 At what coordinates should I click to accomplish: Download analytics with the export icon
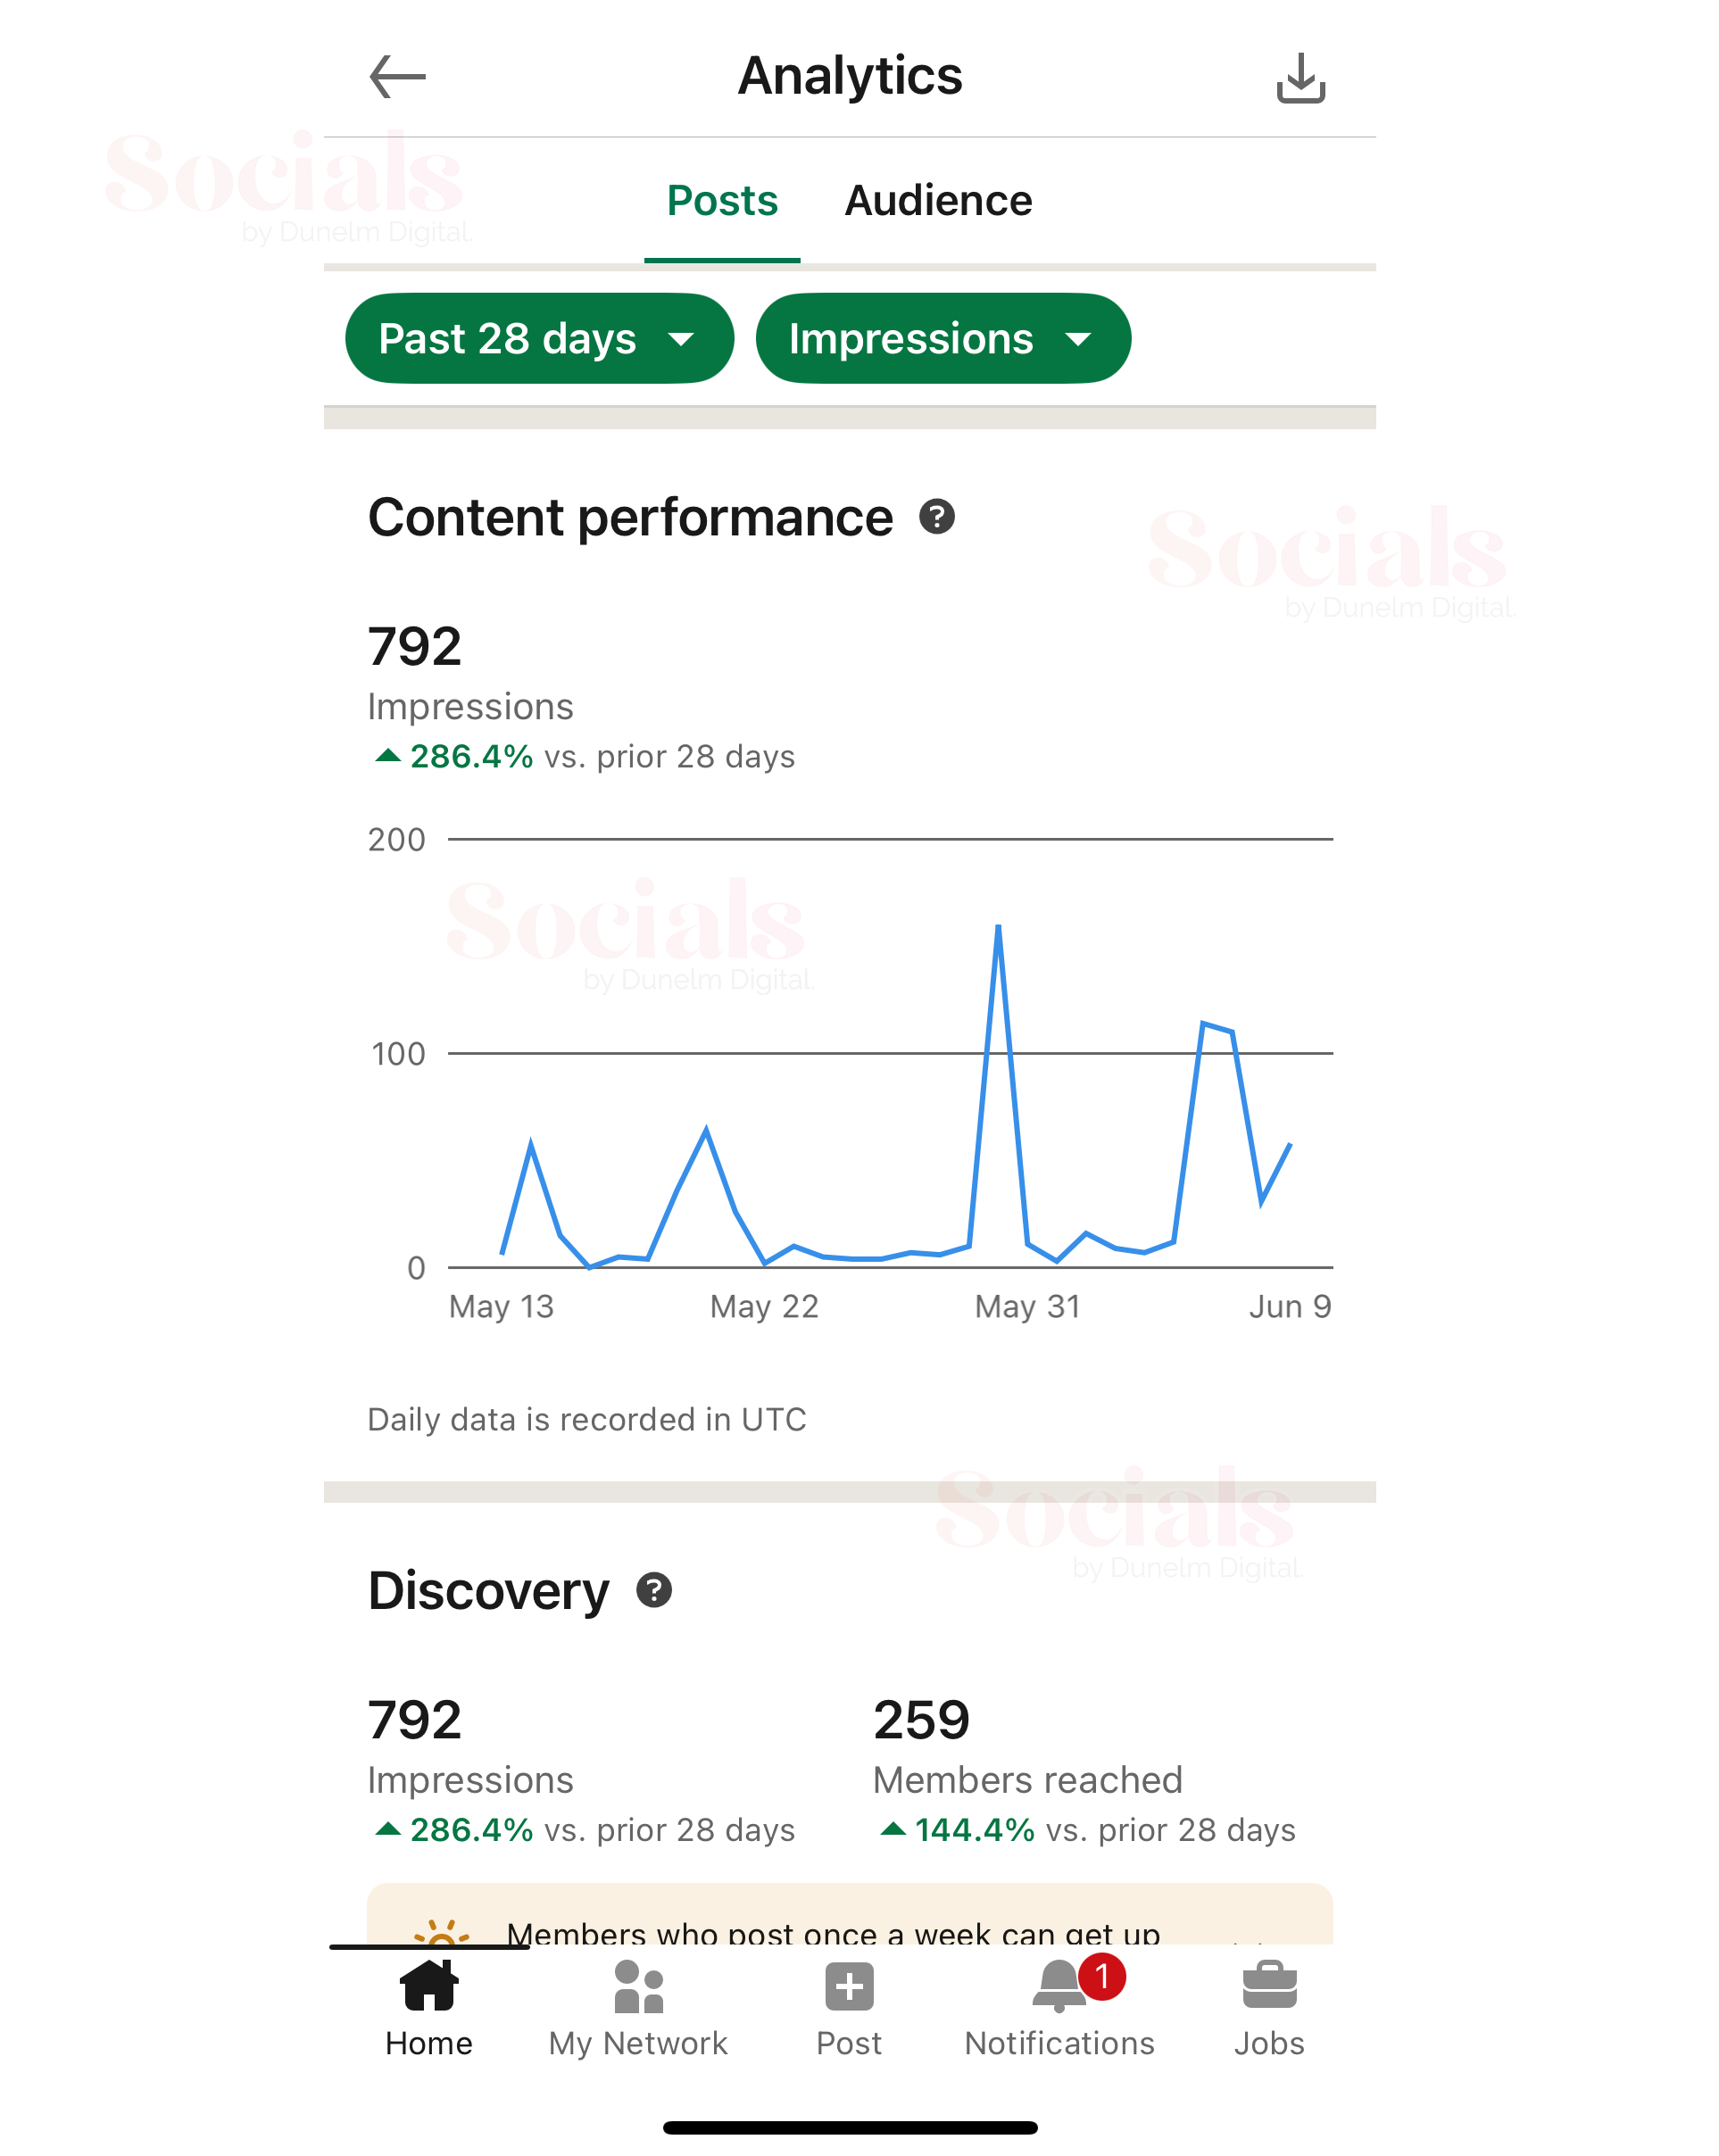click(1300, 78)
